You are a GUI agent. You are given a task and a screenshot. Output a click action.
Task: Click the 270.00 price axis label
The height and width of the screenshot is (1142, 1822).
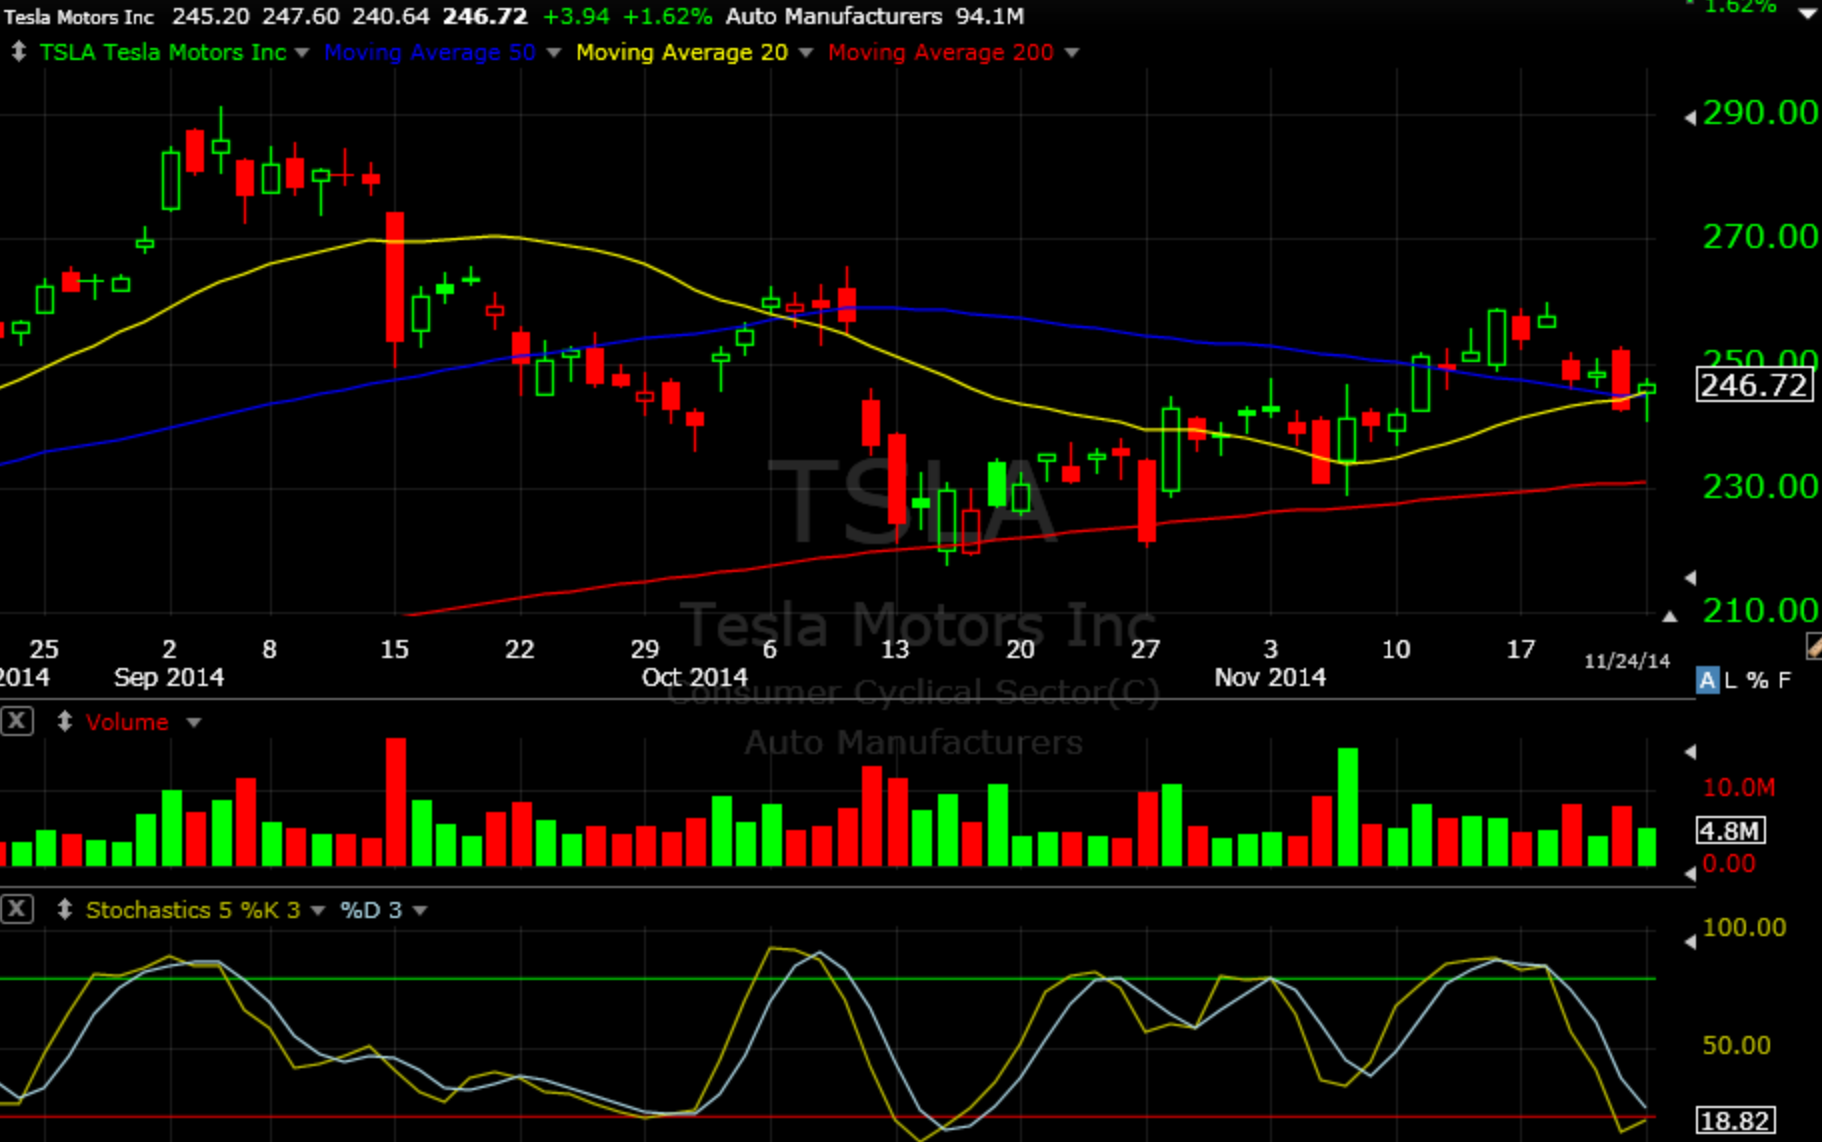tap(1760, 237)
